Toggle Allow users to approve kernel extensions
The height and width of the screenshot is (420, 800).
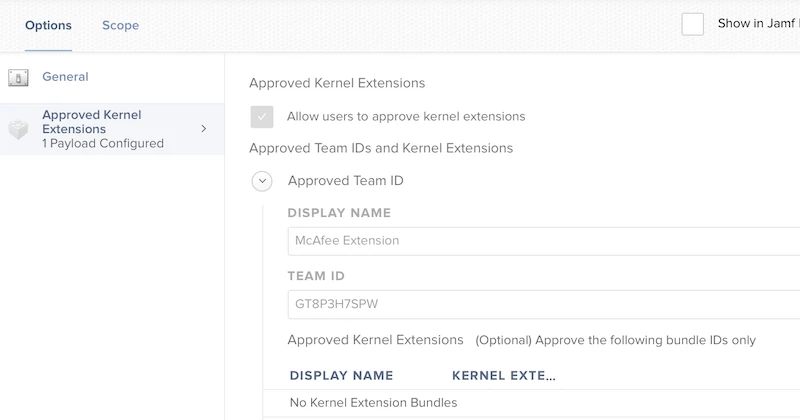(262, 117)
